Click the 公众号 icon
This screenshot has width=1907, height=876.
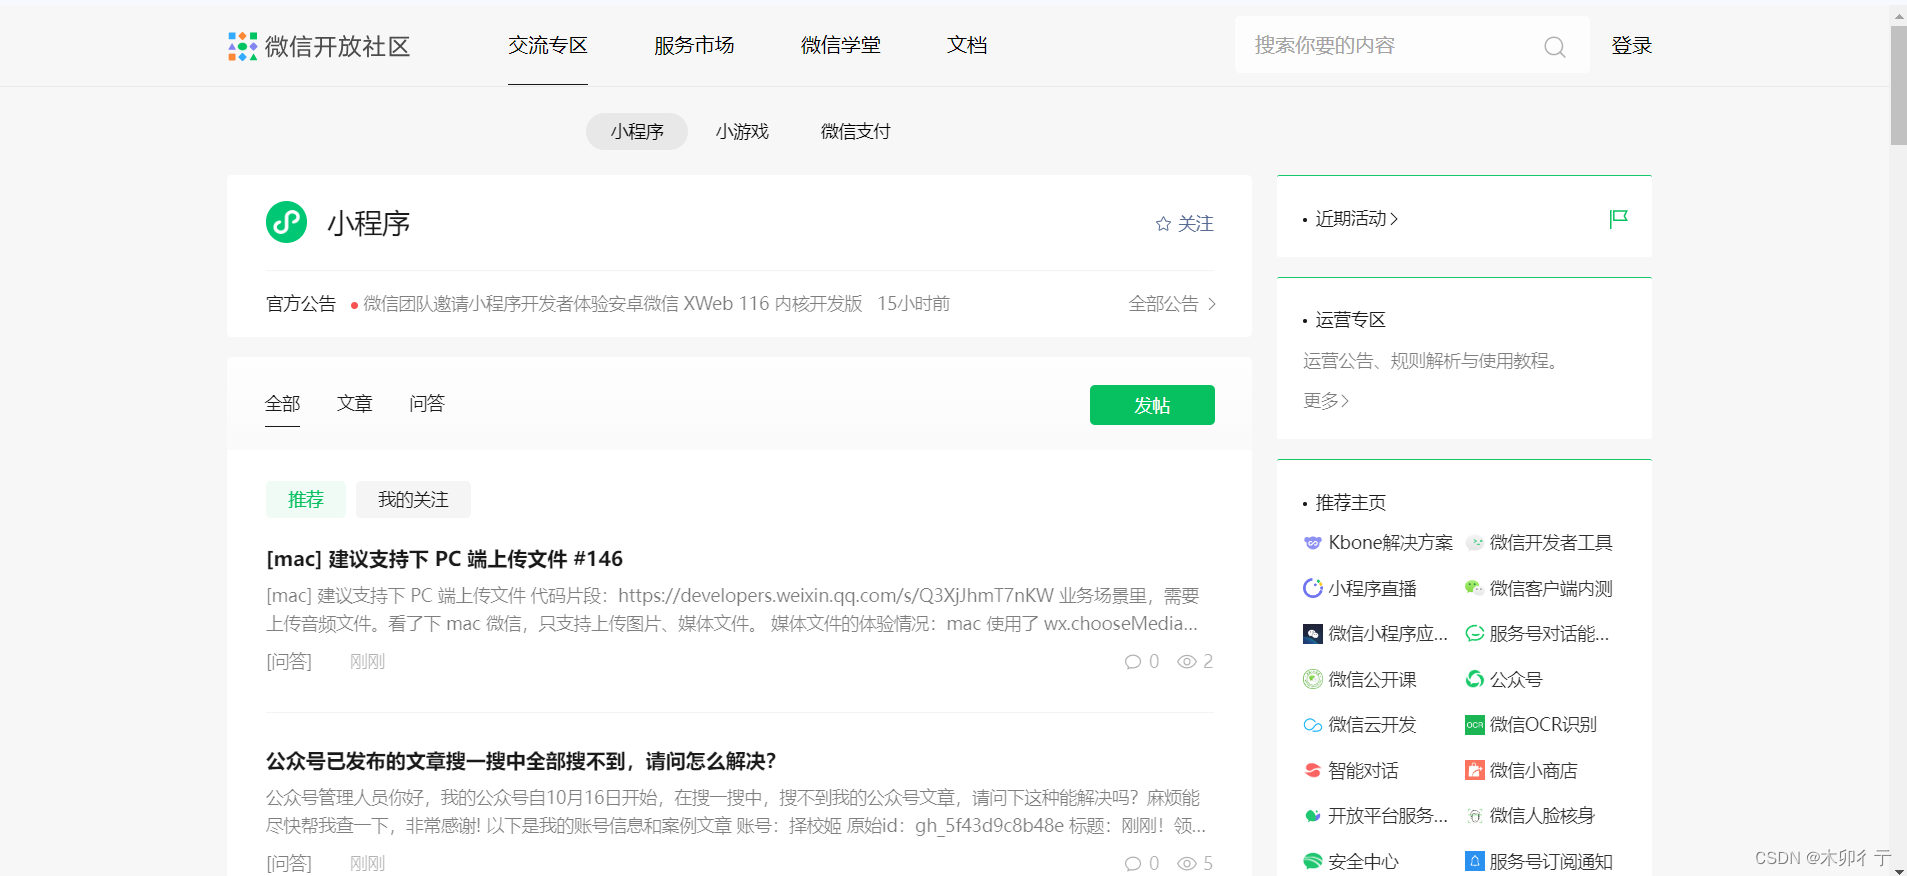point(1474,680)
